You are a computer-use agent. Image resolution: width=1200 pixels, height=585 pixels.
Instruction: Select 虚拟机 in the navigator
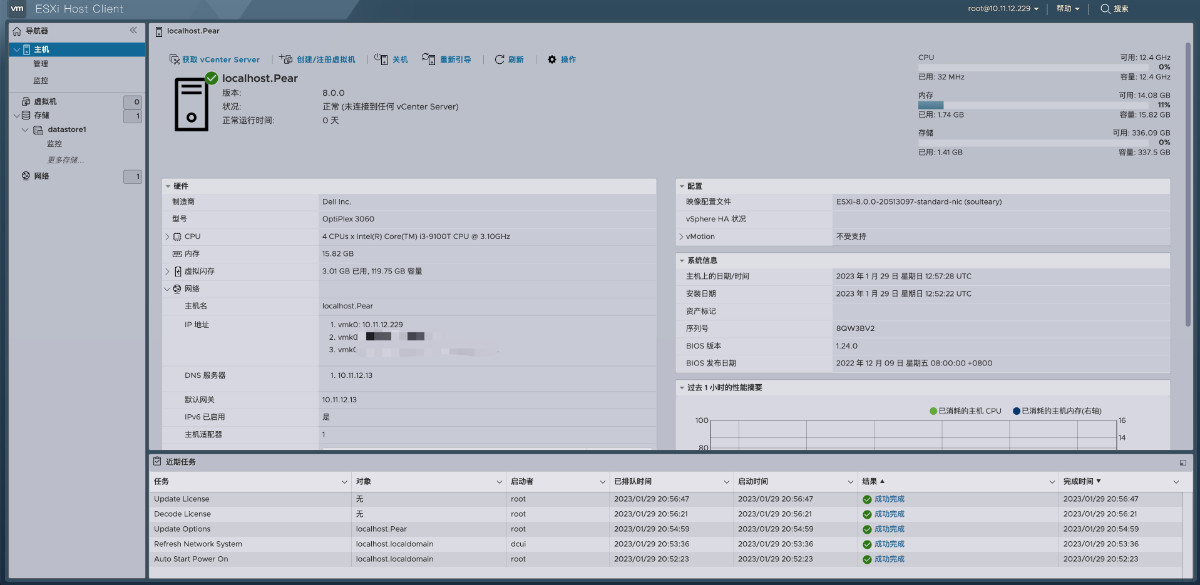45,102
